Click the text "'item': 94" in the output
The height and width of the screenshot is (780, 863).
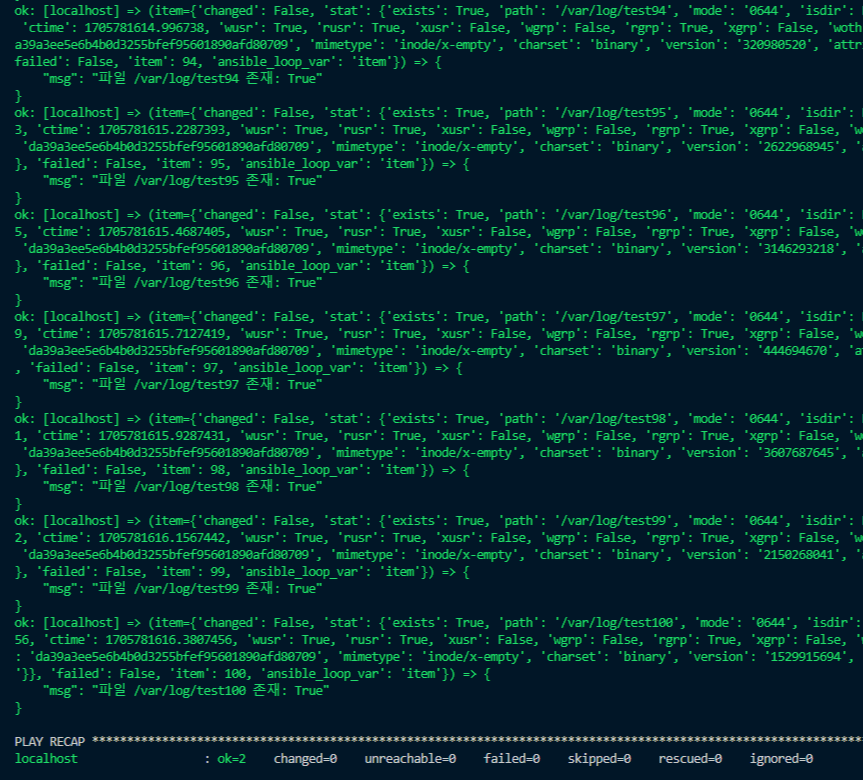pos(161,62)
